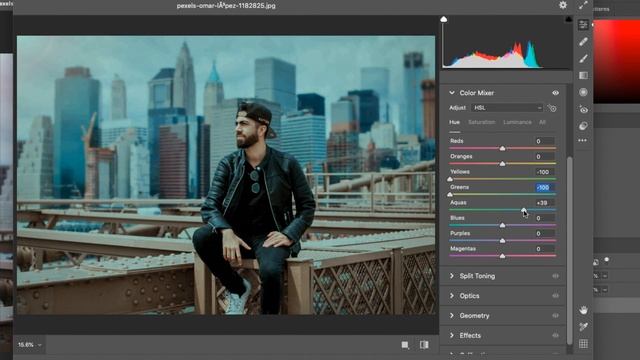
Task: Click the photo preview of the man
Action: (x=226, y=175)
